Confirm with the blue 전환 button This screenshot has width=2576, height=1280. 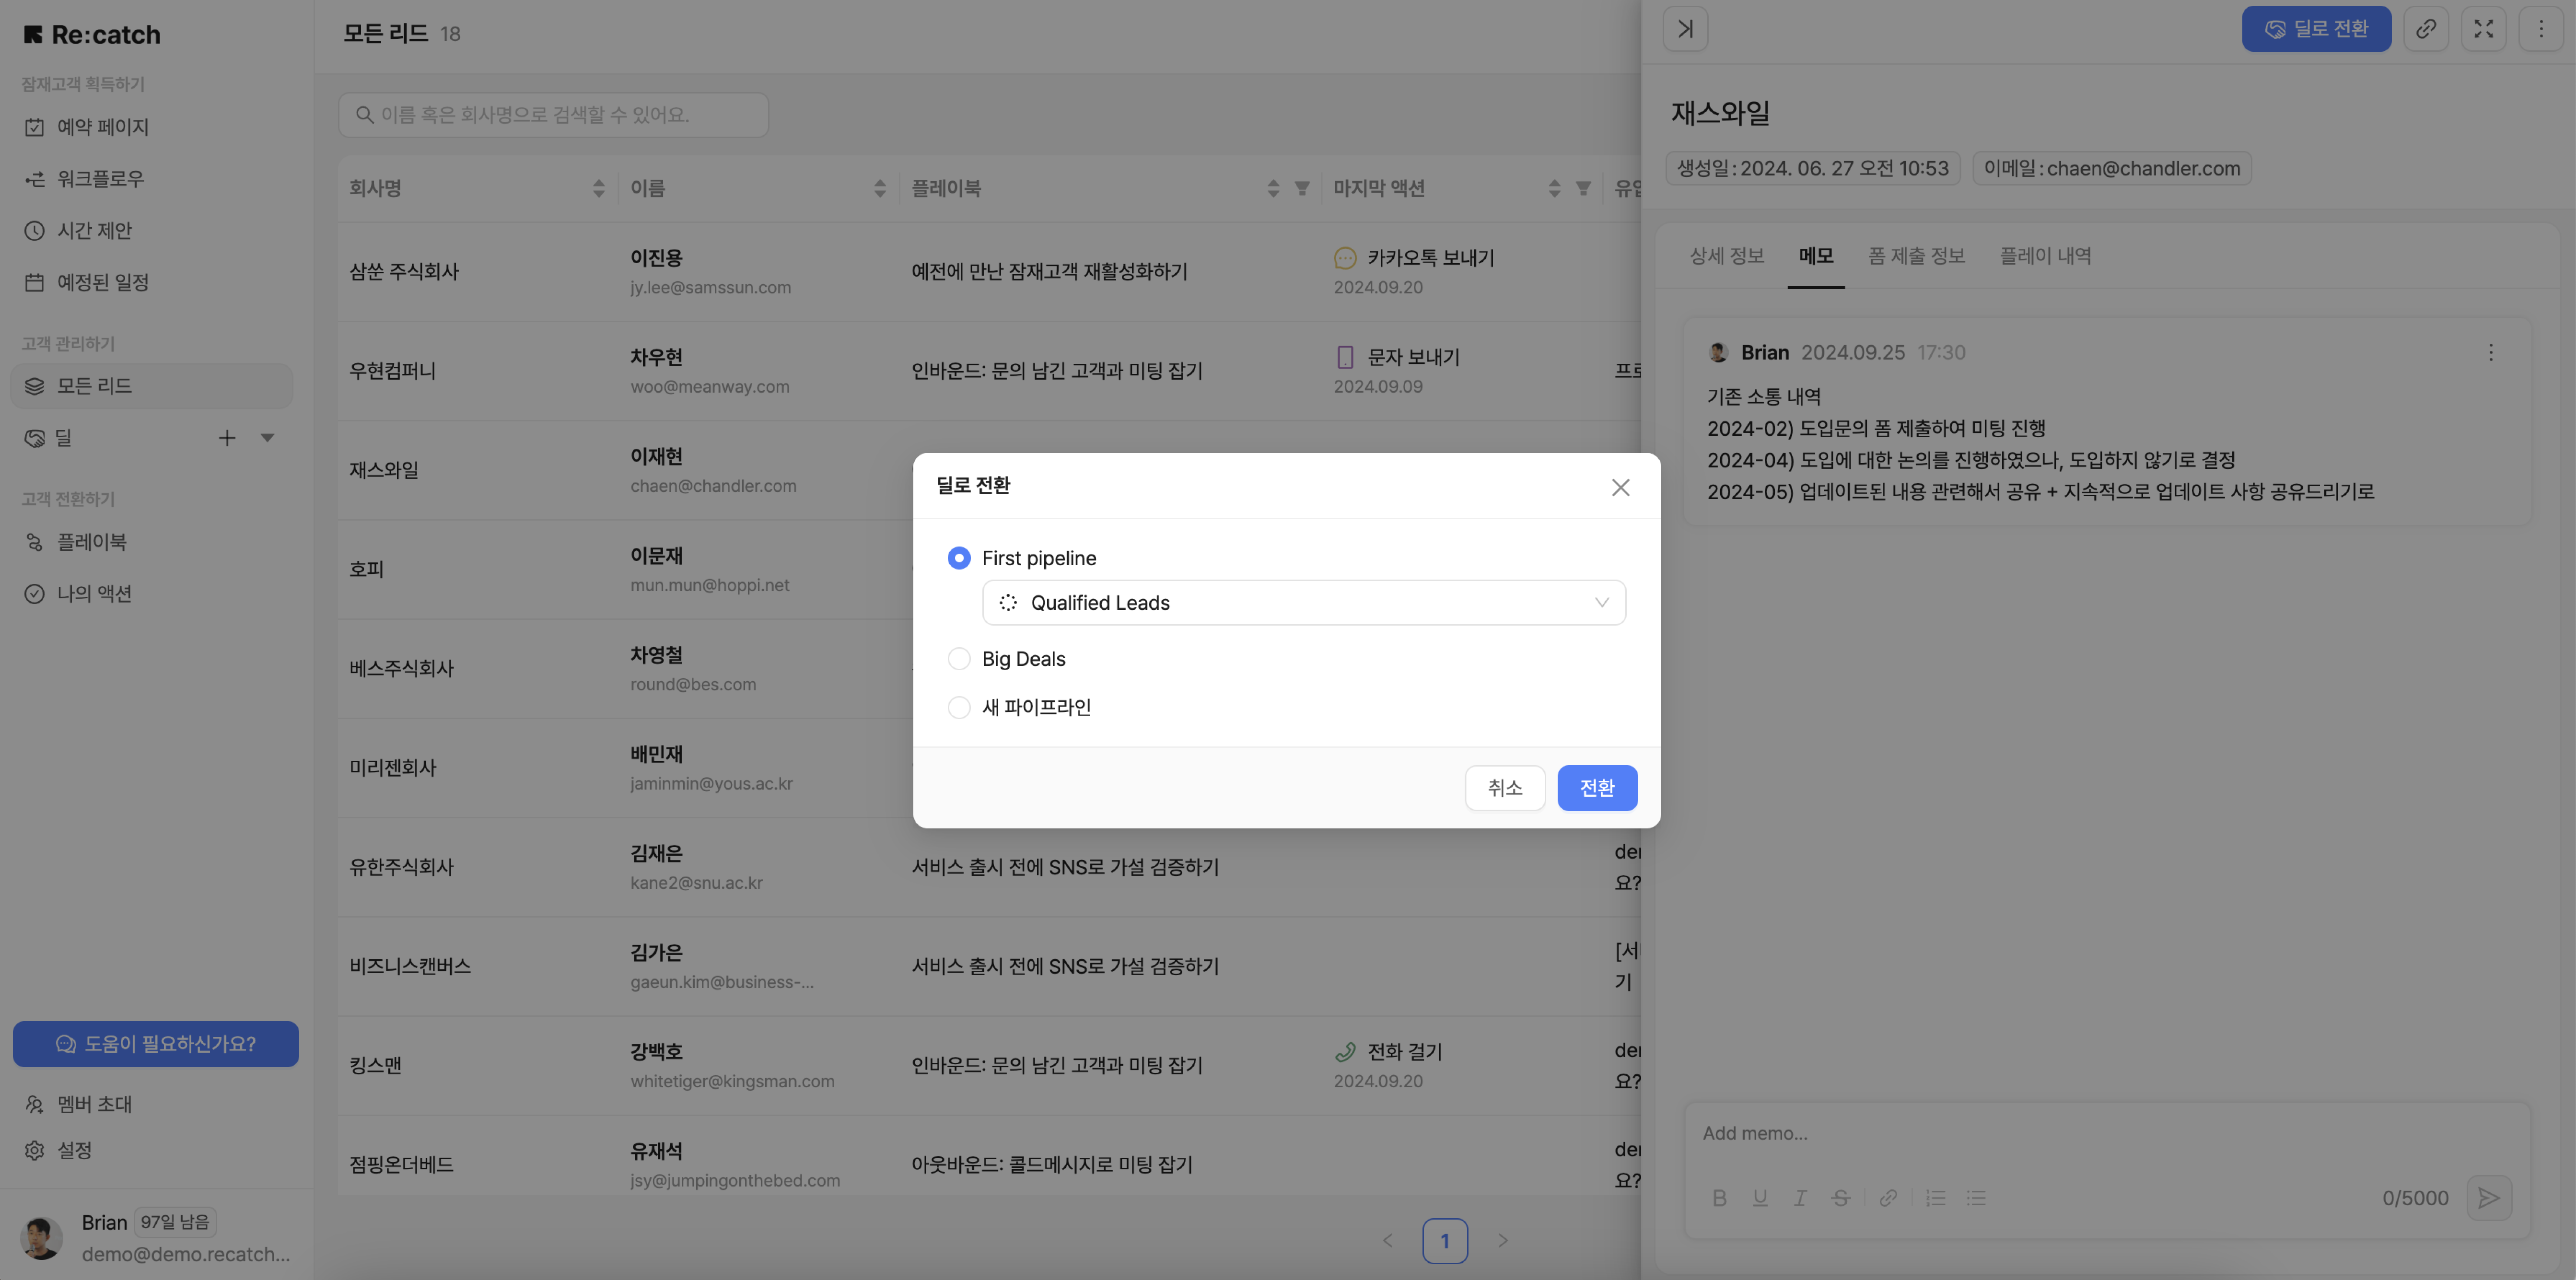[1597, 788]
